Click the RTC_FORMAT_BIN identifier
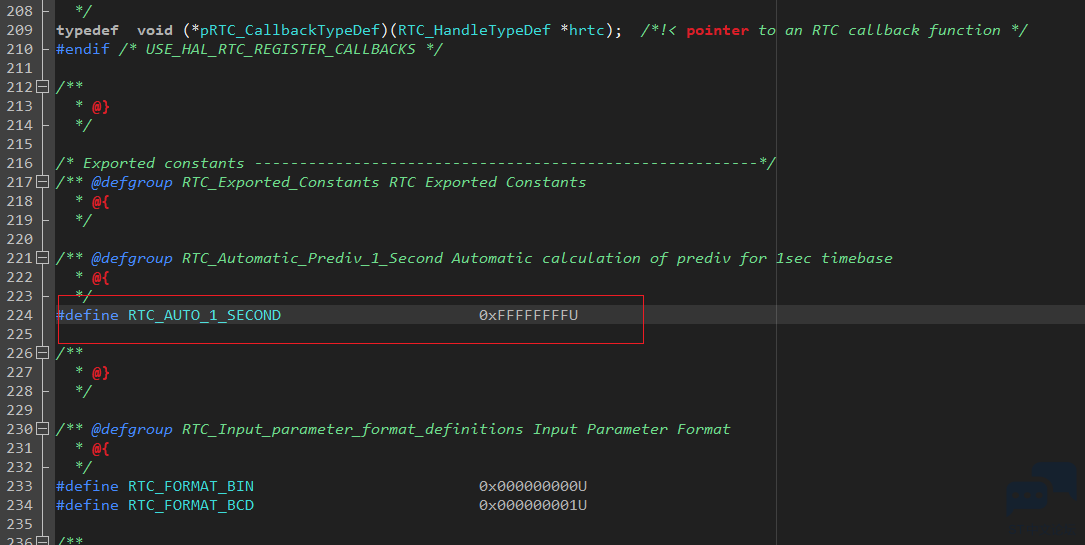This screenshot has height=545, width=1085. [190, 486]
